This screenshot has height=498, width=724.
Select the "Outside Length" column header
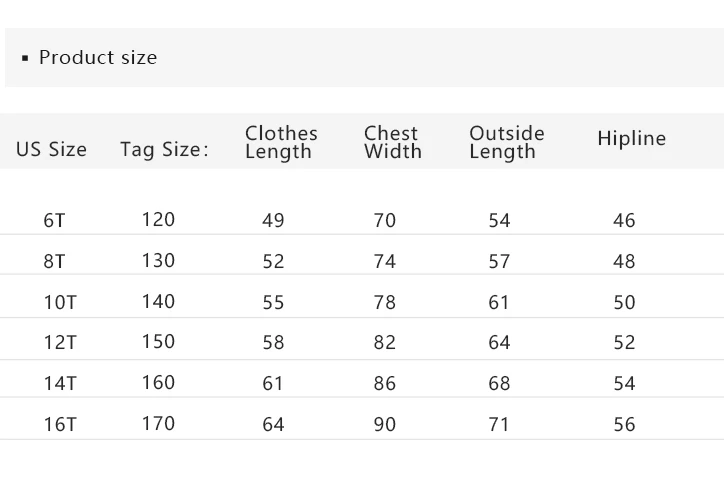506,142
